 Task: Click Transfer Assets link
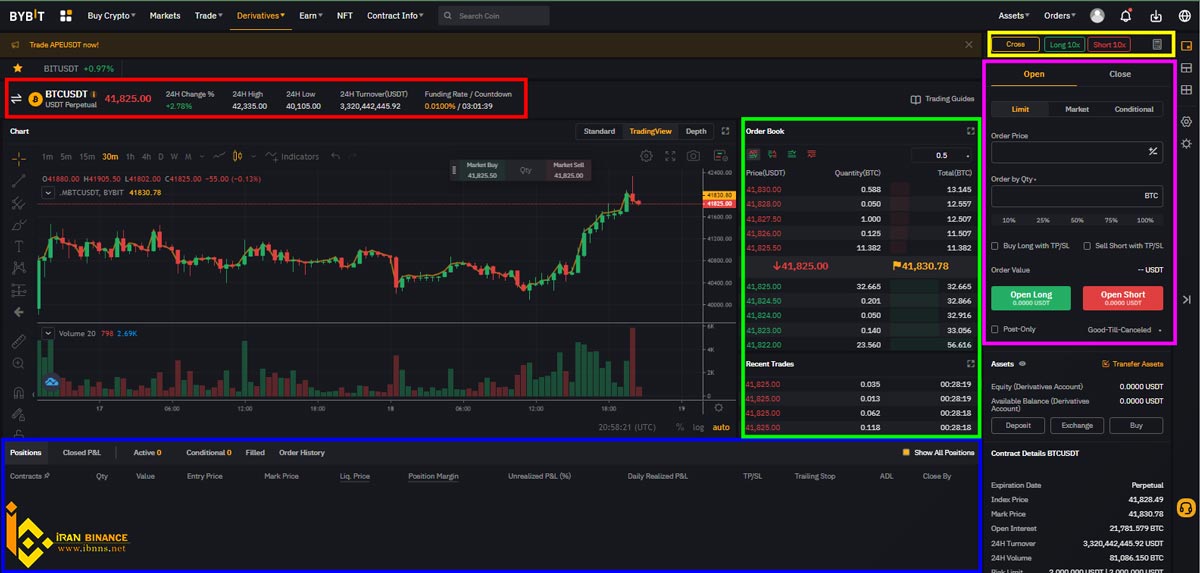coord(1133,364)
